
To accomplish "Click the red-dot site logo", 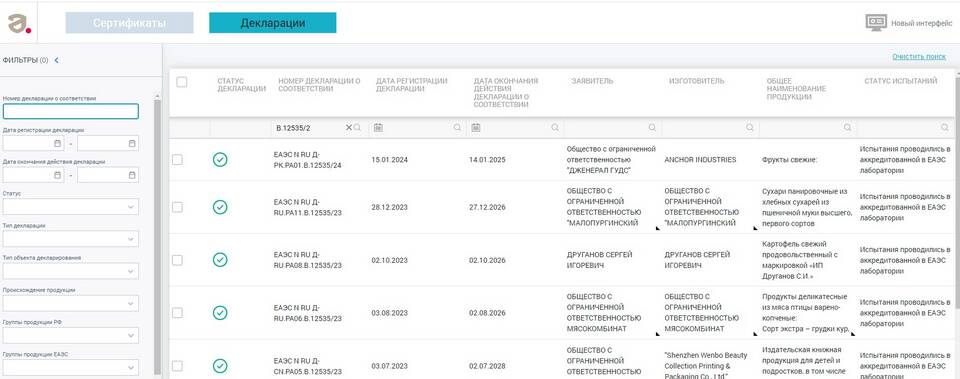I will (19, 23).
